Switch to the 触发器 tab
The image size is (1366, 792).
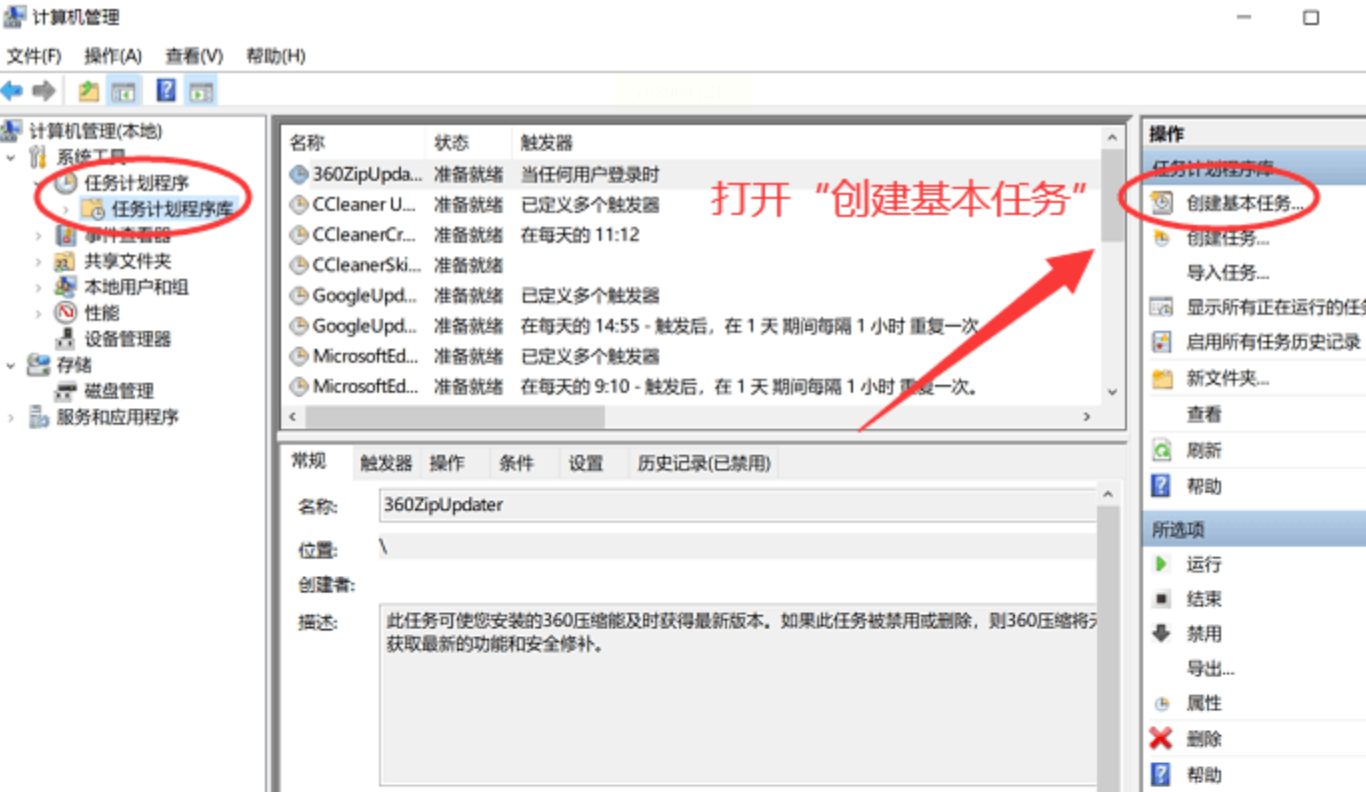coord(386,463)
